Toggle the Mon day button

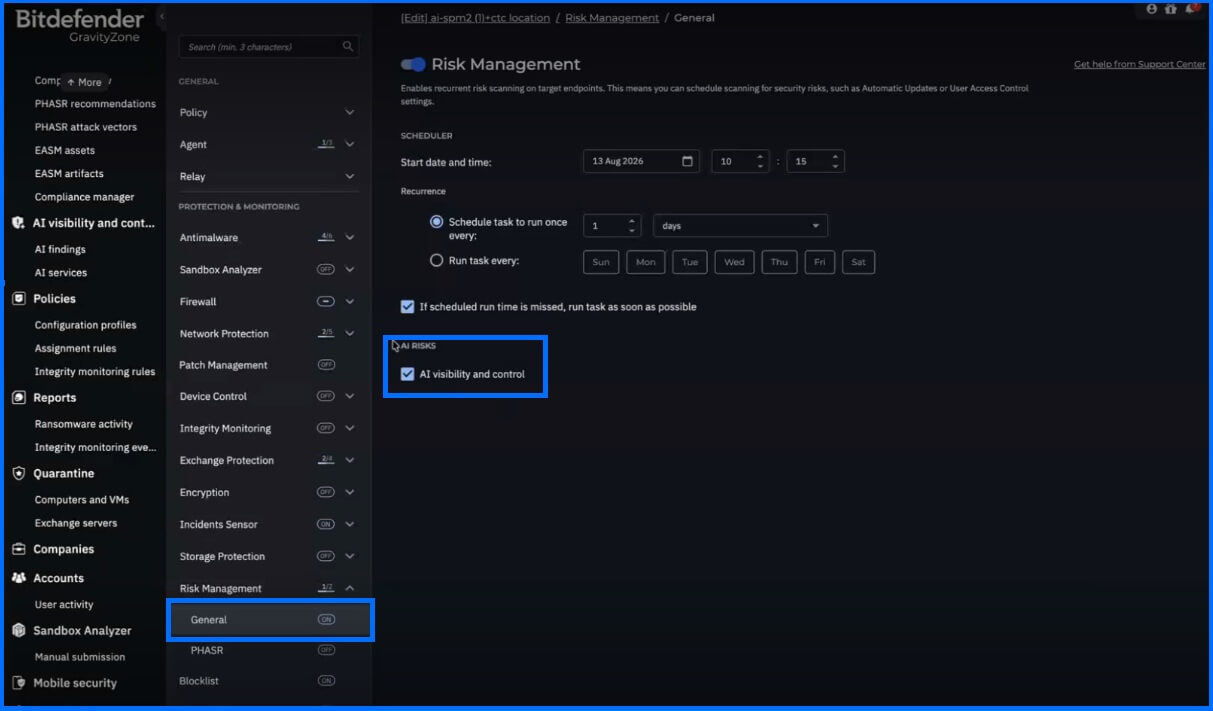tap(646, 262)
